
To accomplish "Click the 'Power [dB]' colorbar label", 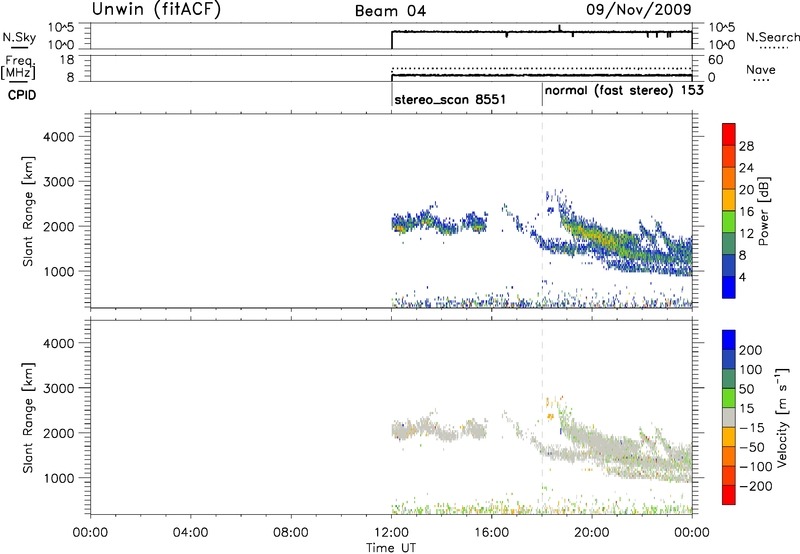I will [764, 211].
